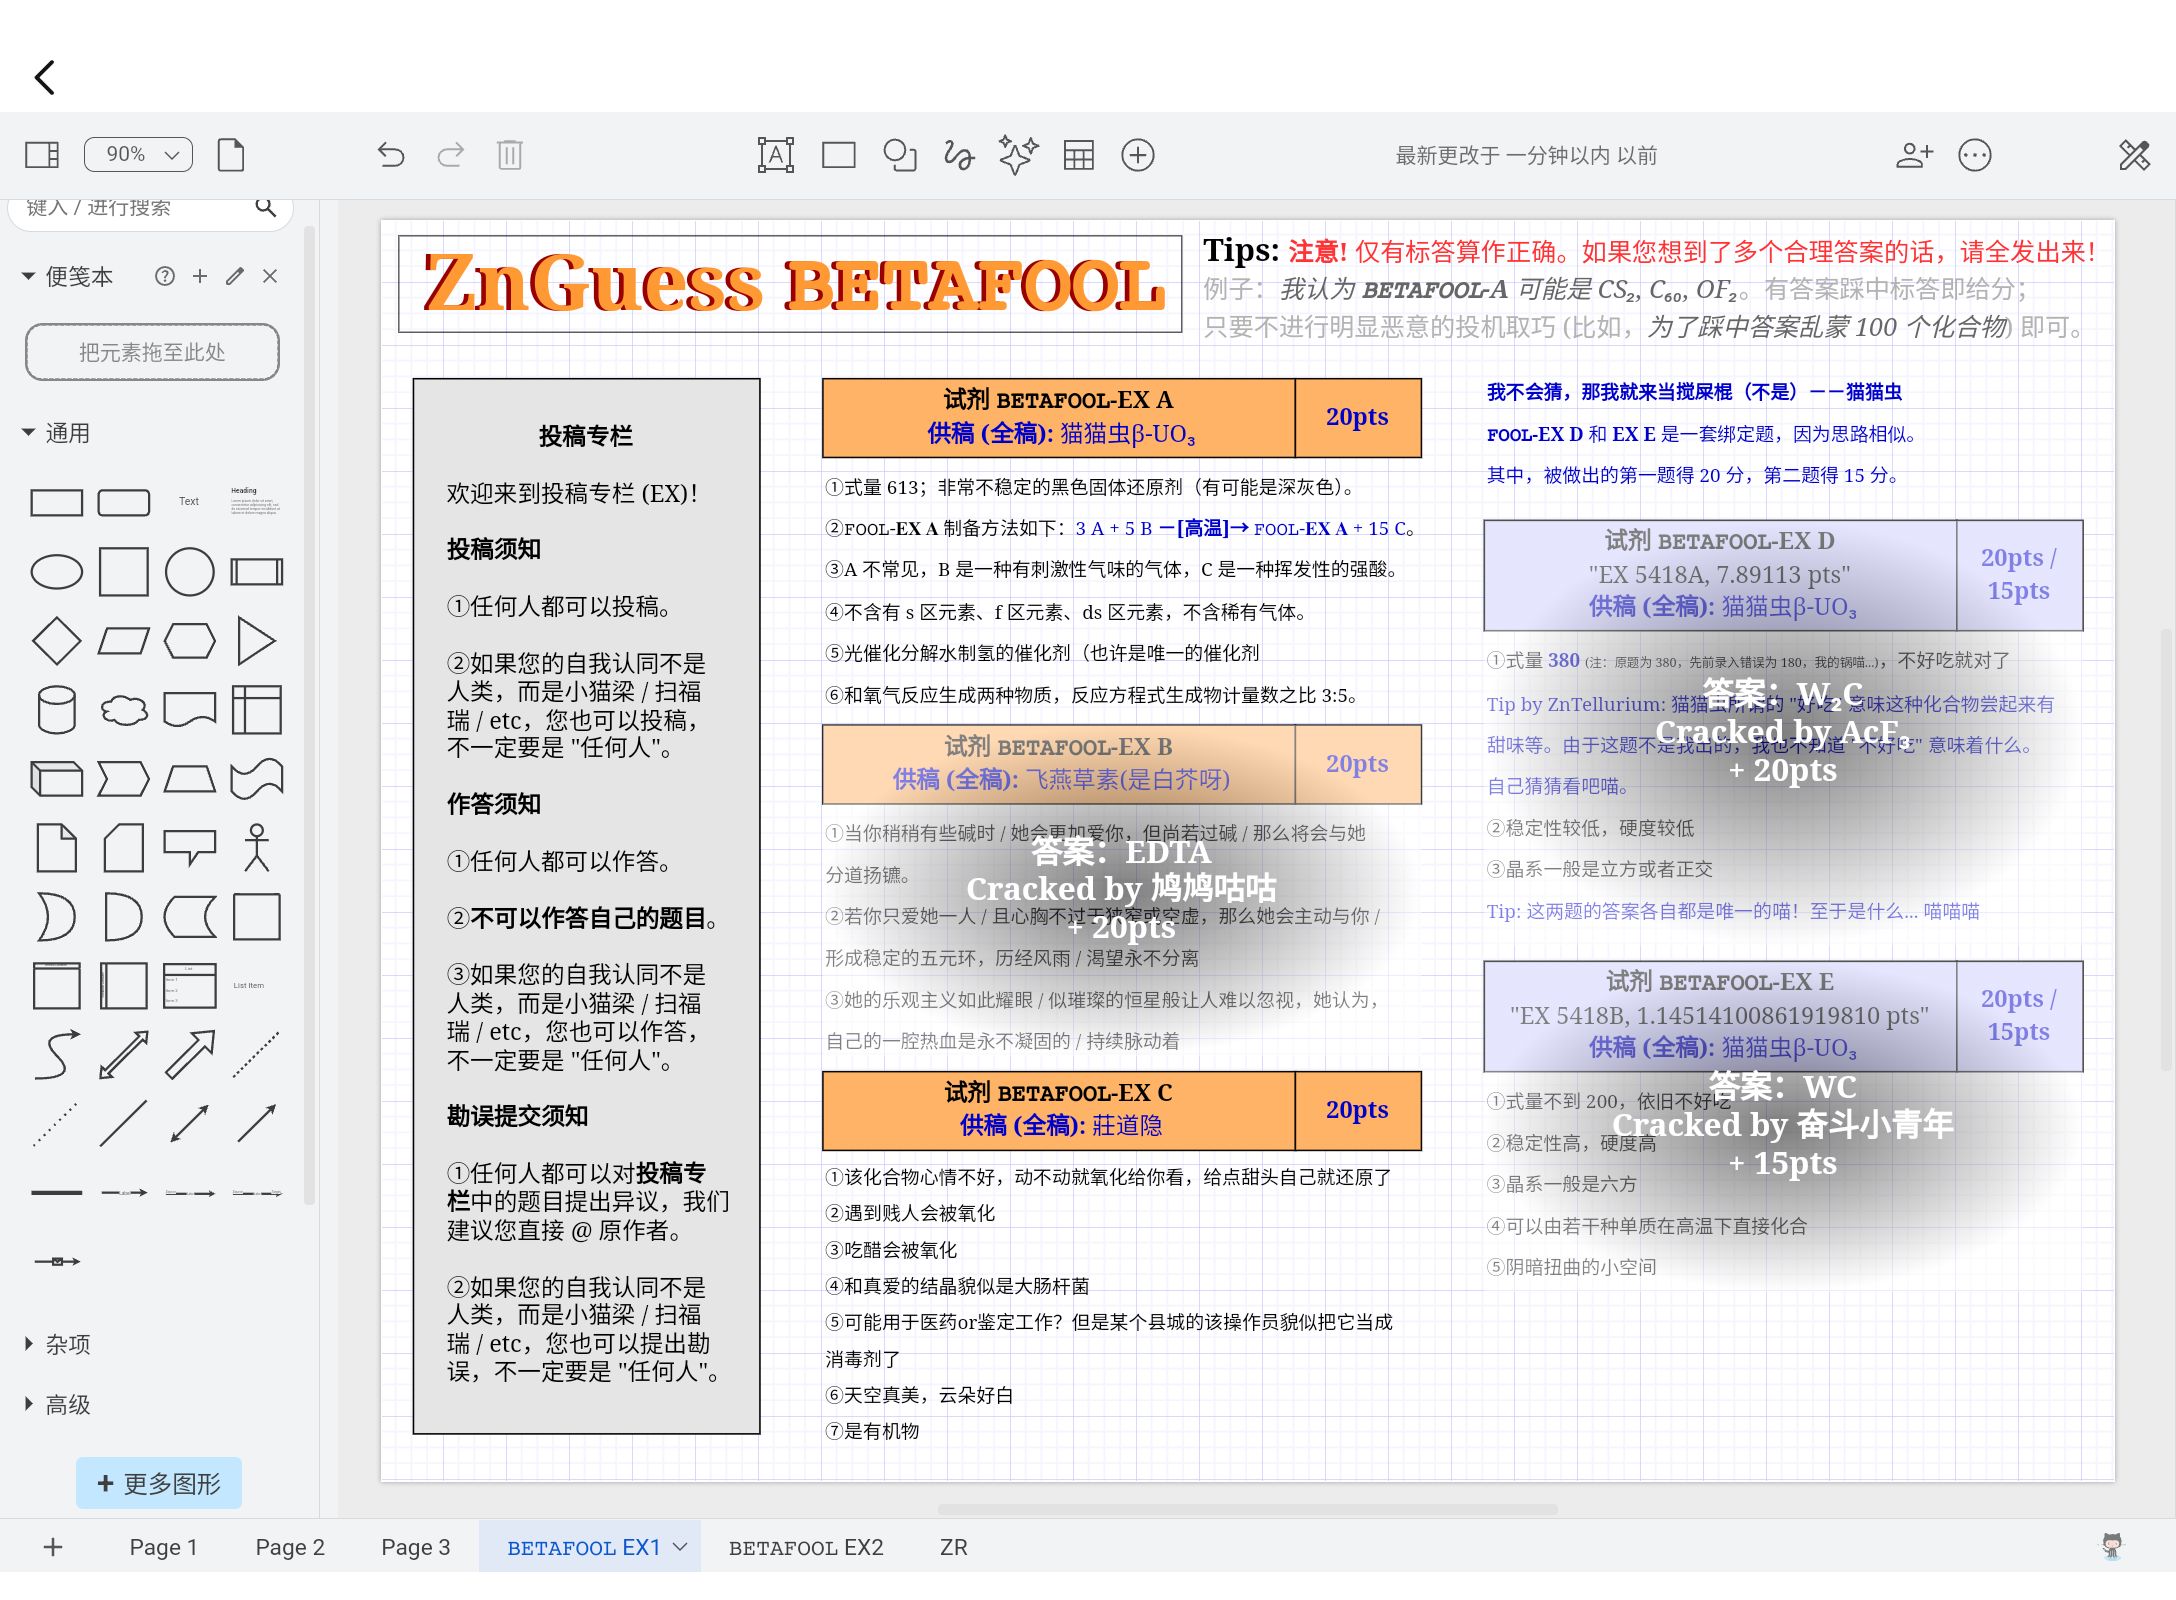Select the text insert tool
The image size is (2176, 1600).
(776, 155)
